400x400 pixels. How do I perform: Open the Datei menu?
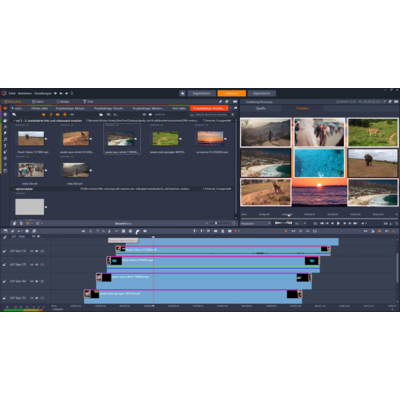[12, 93]
